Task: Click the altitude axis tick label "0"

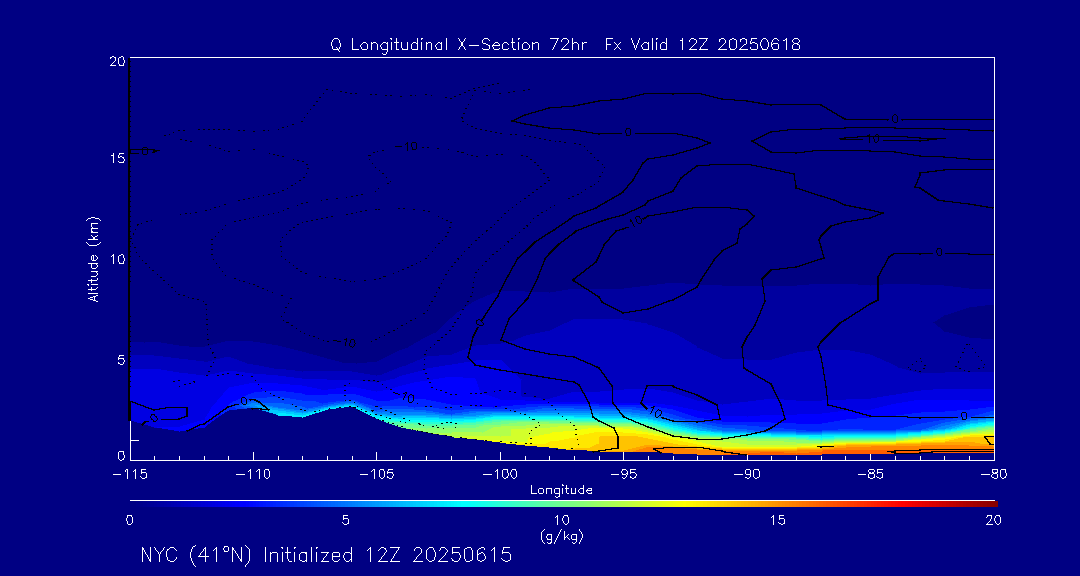Action: [121, 455]
